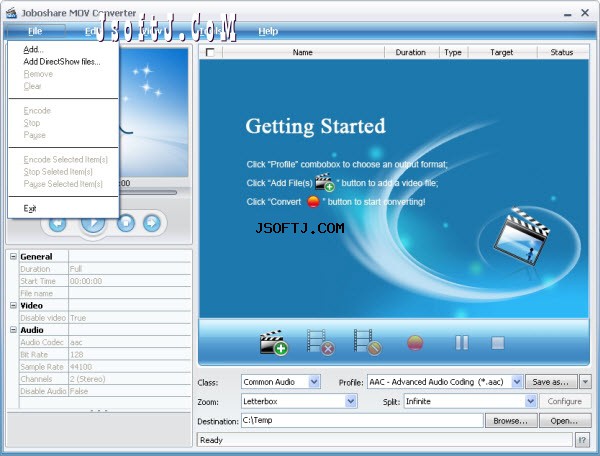Screen dimensions: 600x456
Task: Click the File name property row
Action: point(105,293)
